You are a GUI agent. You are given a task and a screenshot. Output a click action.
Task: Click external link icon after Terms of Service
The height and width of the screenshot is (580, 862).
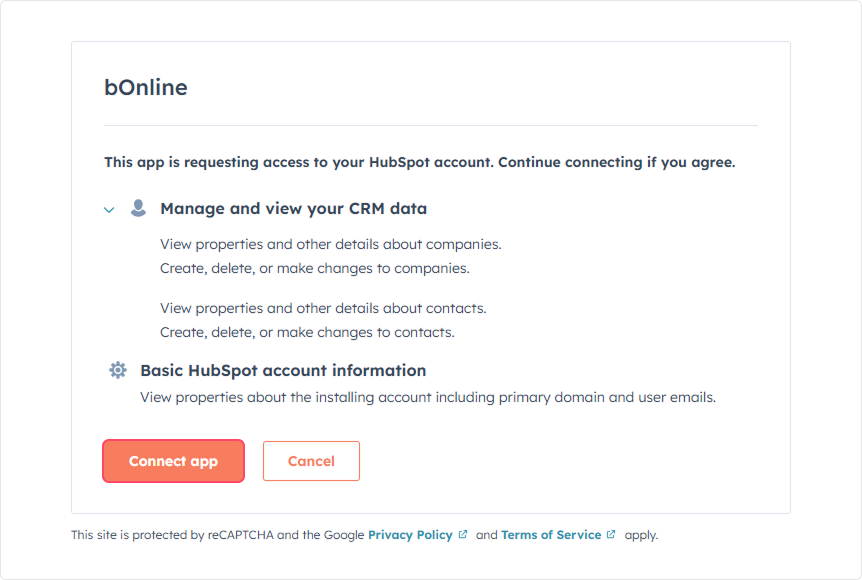click(611, 535)
